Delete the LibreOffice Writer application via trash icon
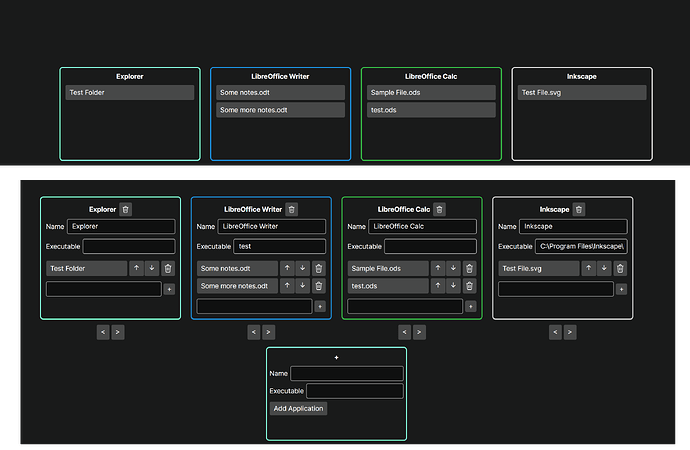Viewport: 690px width, 450px height. coord(291,209)
